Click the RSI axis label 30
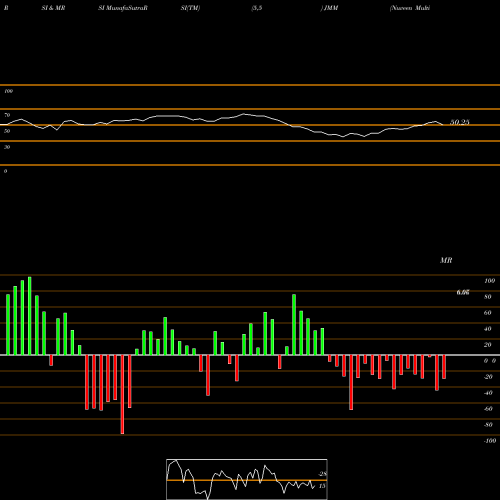Viewport: 500px width, 500px height. tap(7, 147)
